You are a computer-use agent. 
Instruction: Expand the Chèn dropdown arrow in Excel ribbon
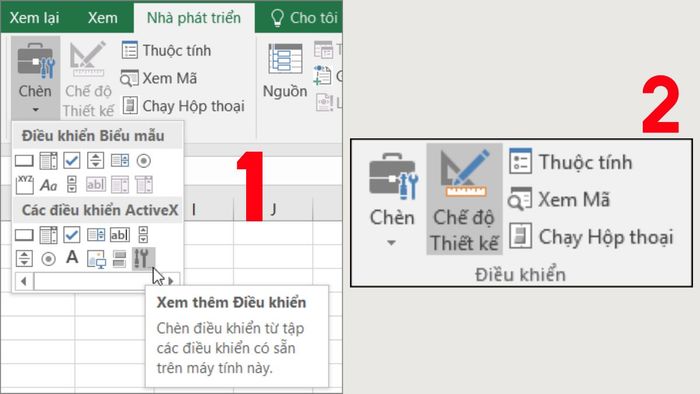(x=35, y=109)
